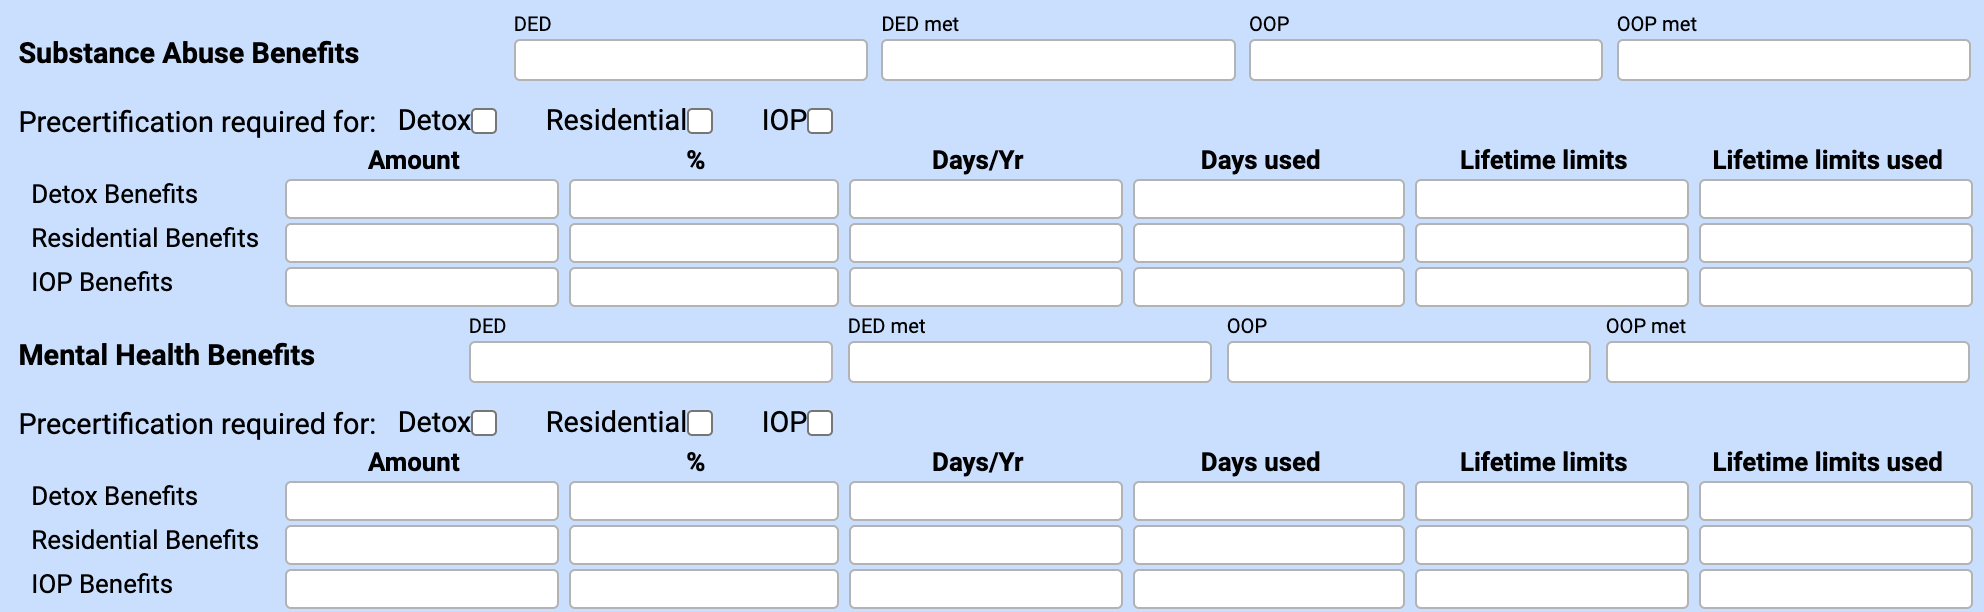Viewport: 1984px width, 612px height.
Task: Click the Substance Abuse OOP met field
Action: (1793, 59)
